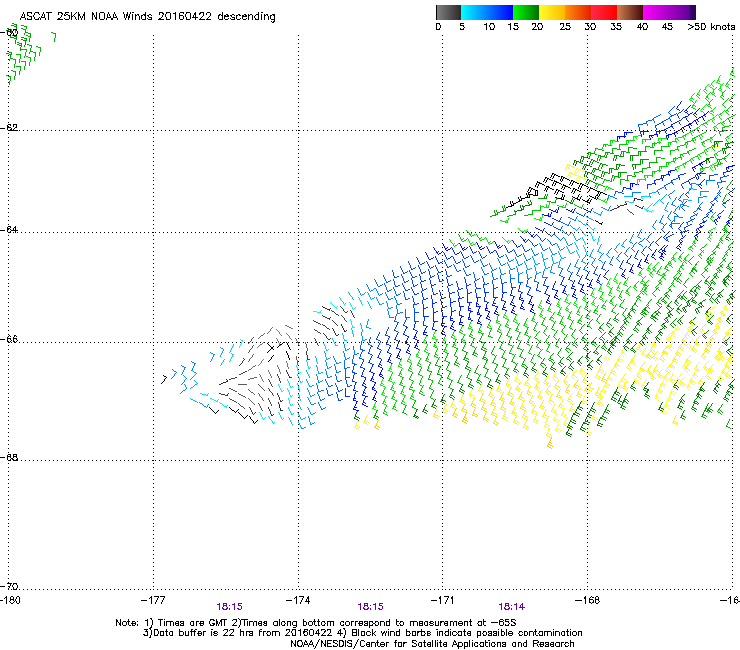The image size is (740, 650).
Task: Click the title "ASCAT 25KM NOAA Winds 20160422 descending"
Action: [x=147, y=16]
